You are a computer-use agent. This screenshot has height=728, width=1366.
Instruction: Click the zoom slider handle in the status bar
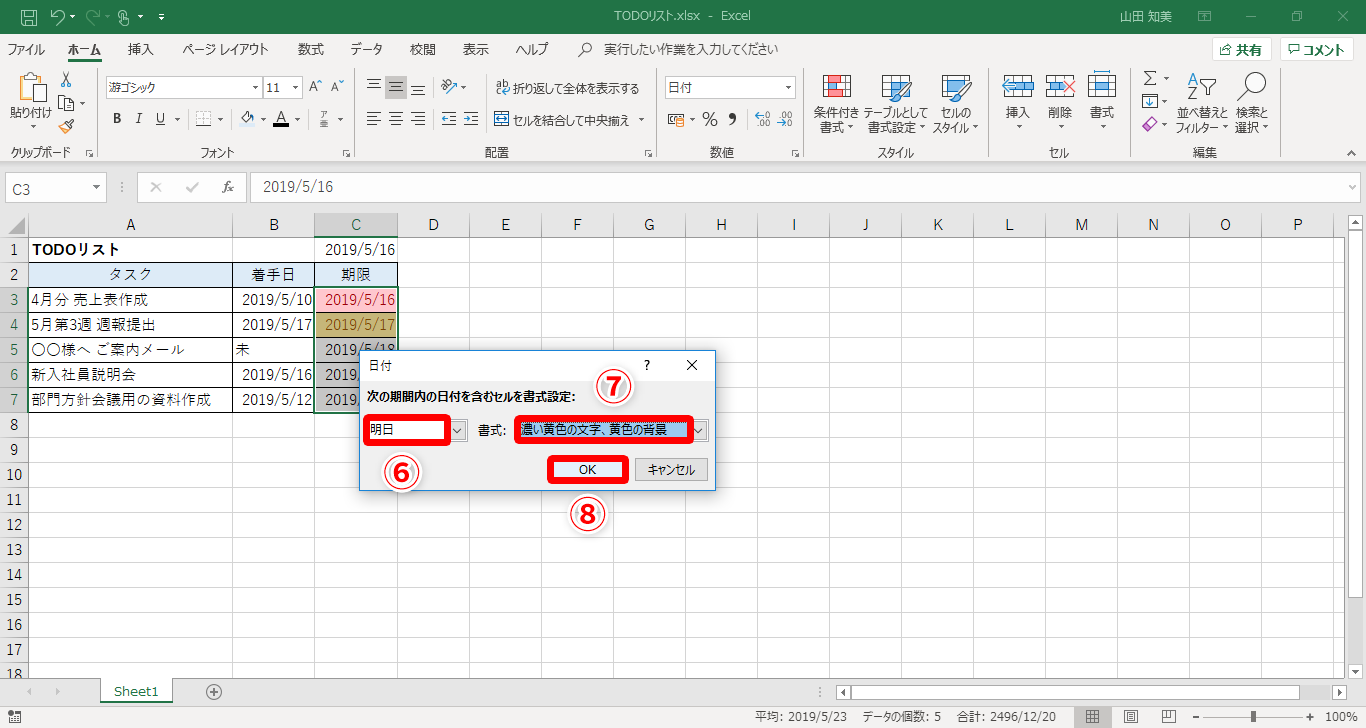1253,716
